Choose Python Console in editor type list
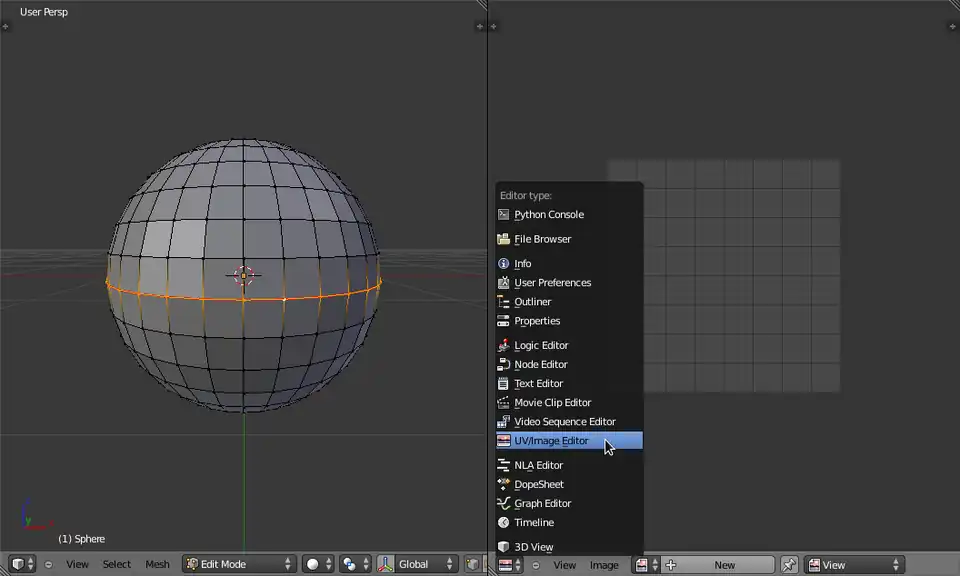The image size is (960, 576). pyautogui.click(x=548, y=215)
